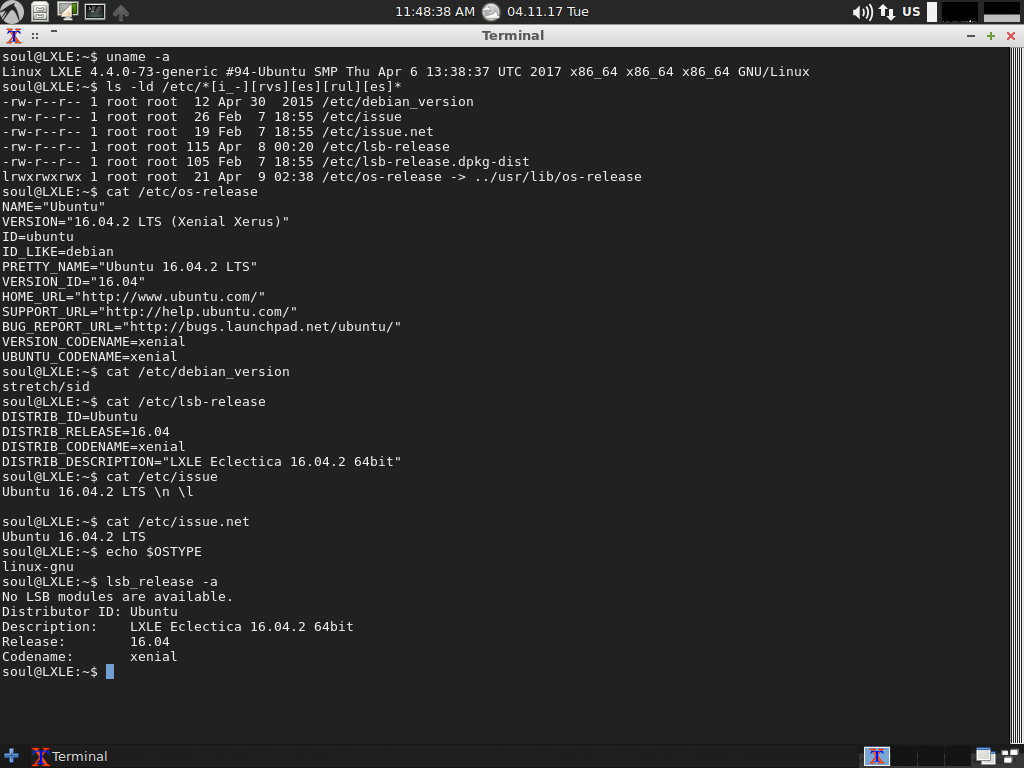Click the 'Ubuntu 16.04.2 LTS \n \l' line
This screenshot has height=768, width=1024.
98,492
